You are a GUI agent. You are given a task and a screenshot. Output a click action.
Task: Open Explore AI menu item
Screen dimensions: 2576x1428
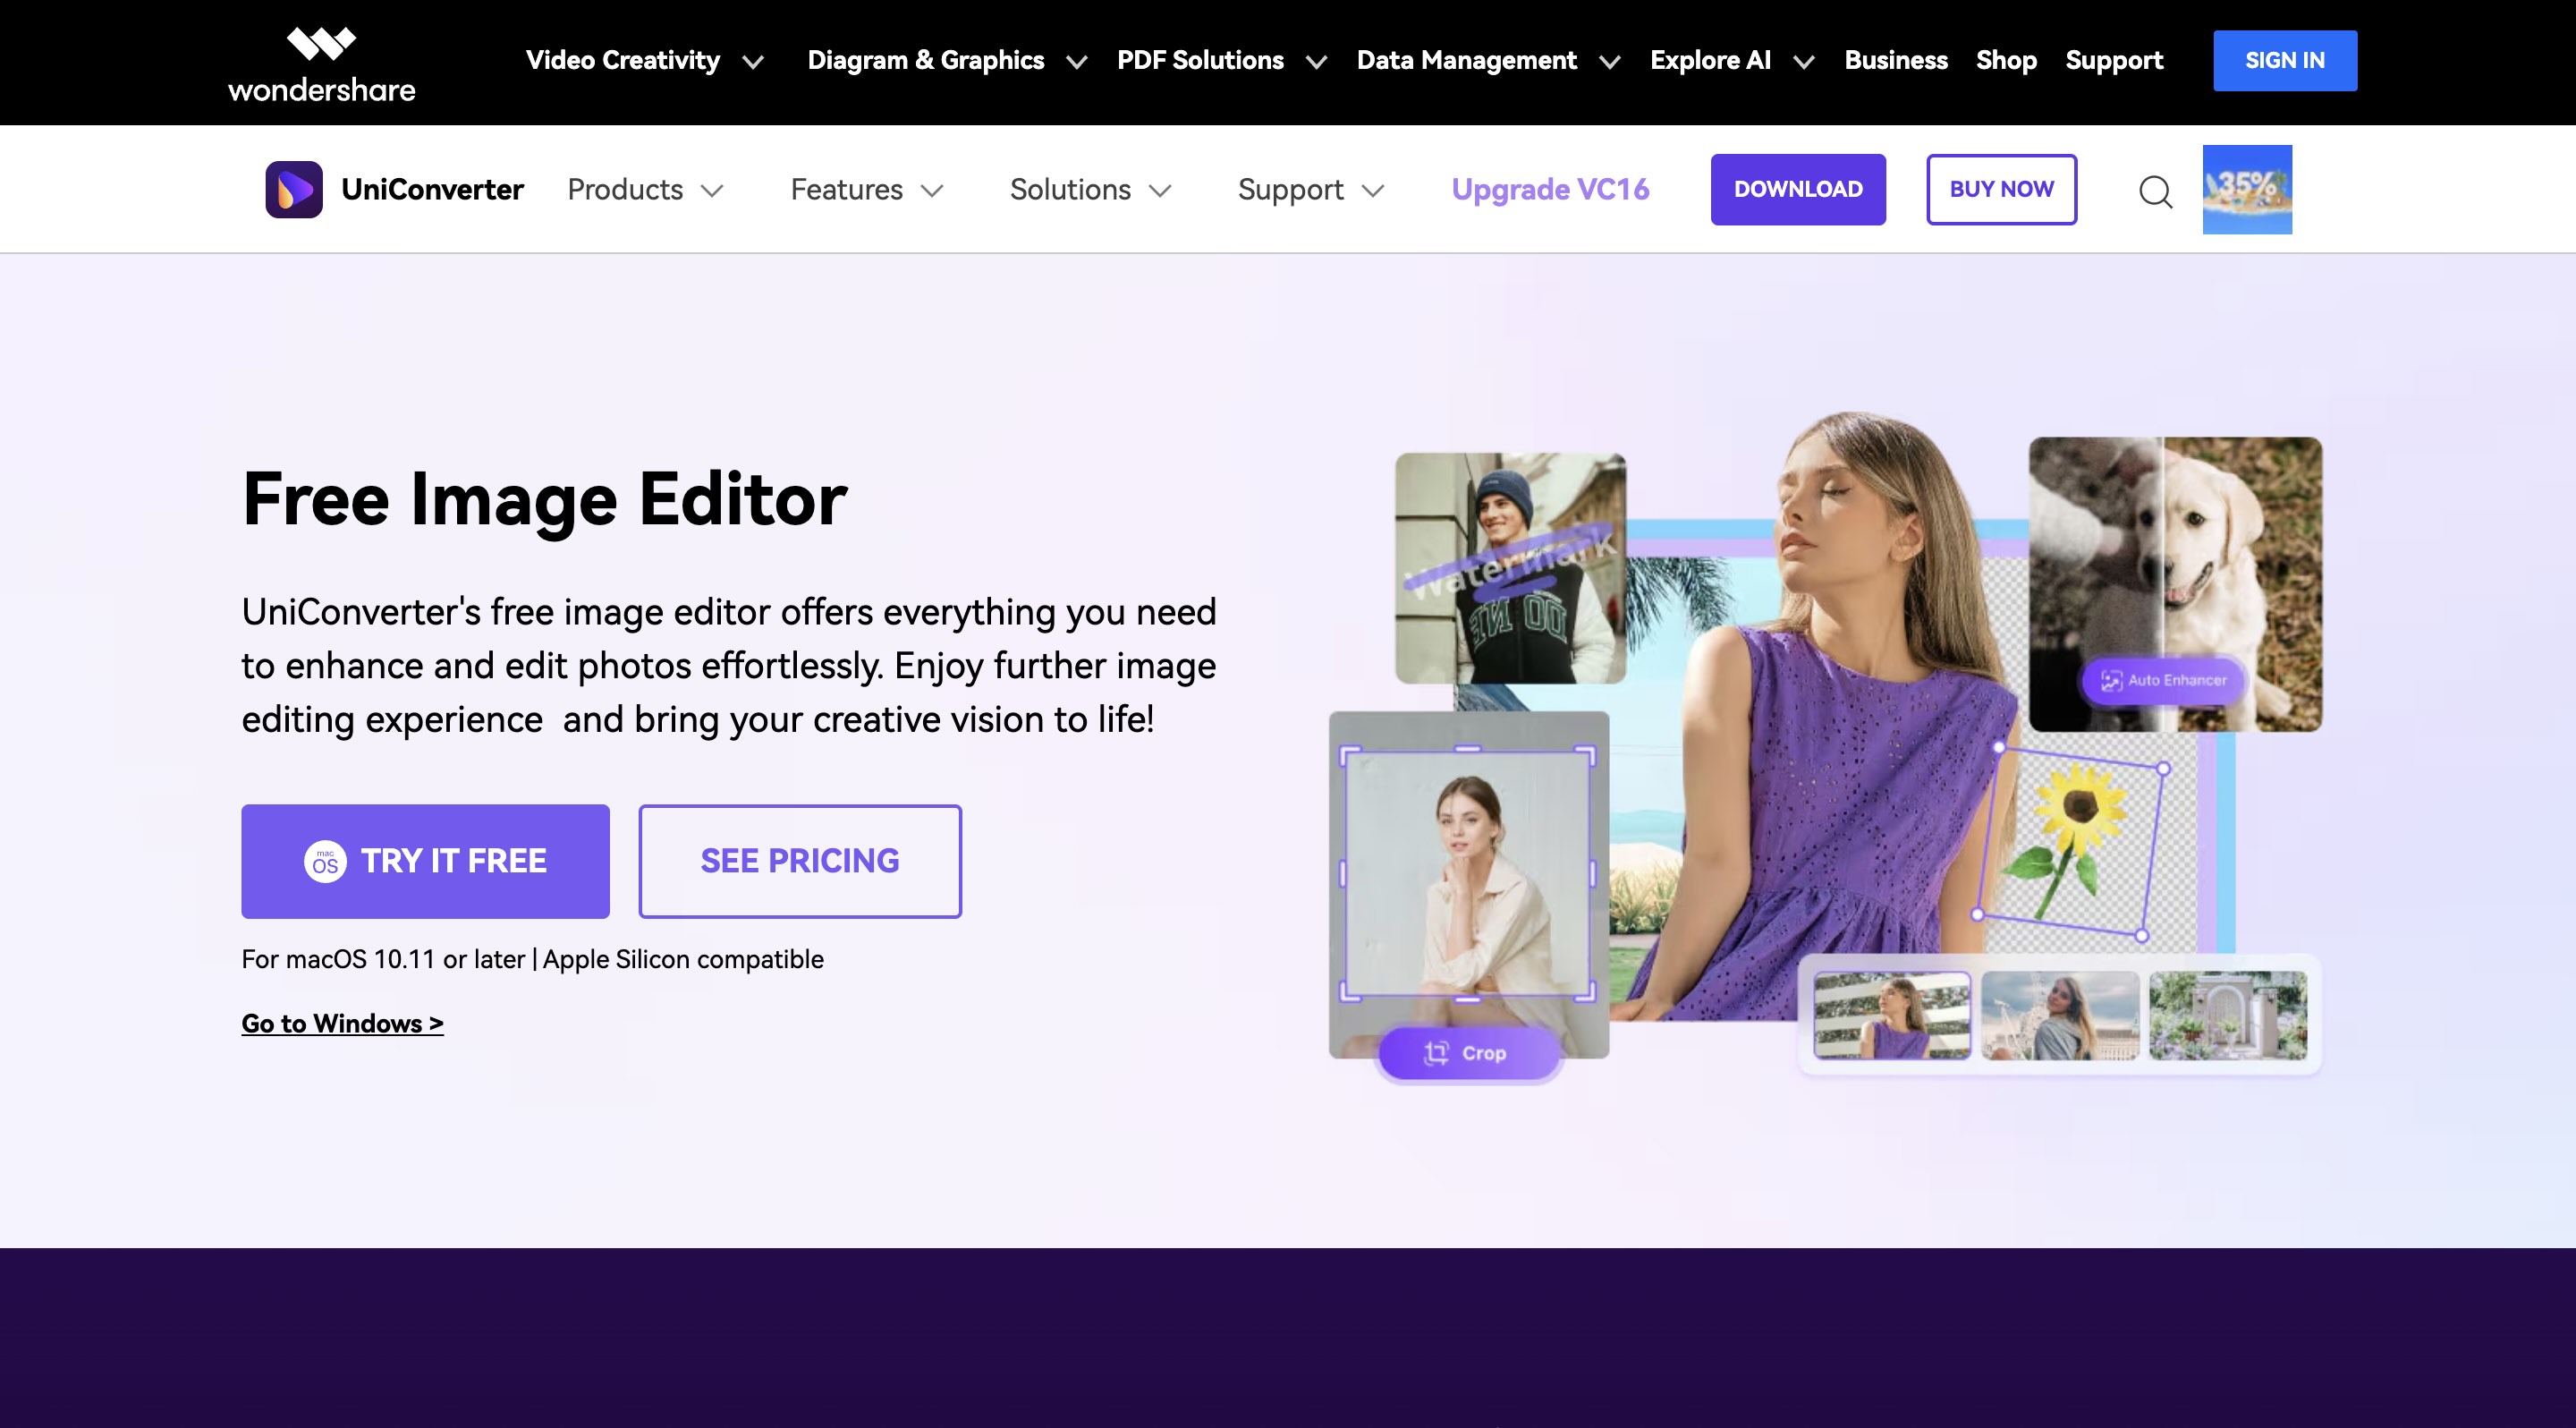coord(1710,60)
